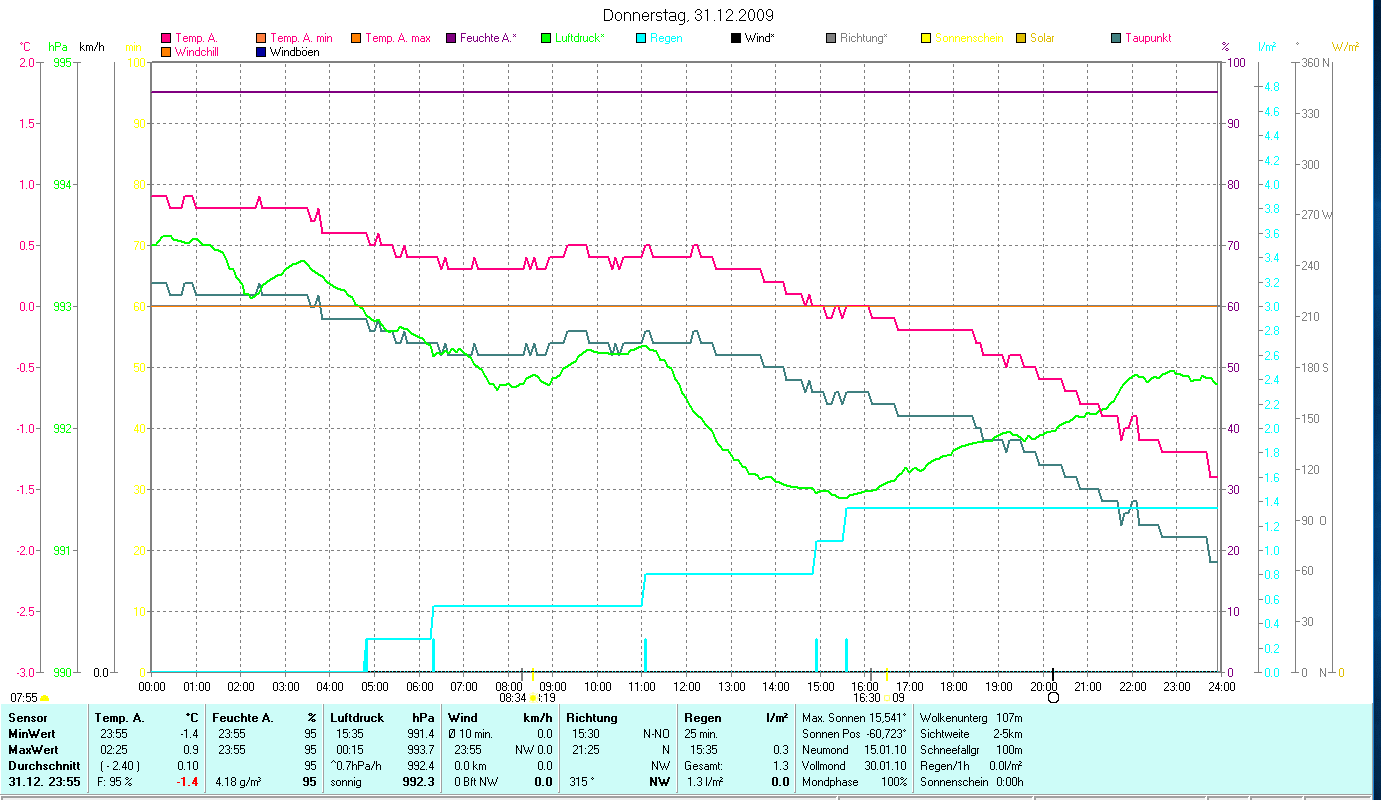Image resolution: width=1381 pixels, height=800 pixels.
Task: Click the minimum pressure value 991.4
Action: (x=420, y=734)
